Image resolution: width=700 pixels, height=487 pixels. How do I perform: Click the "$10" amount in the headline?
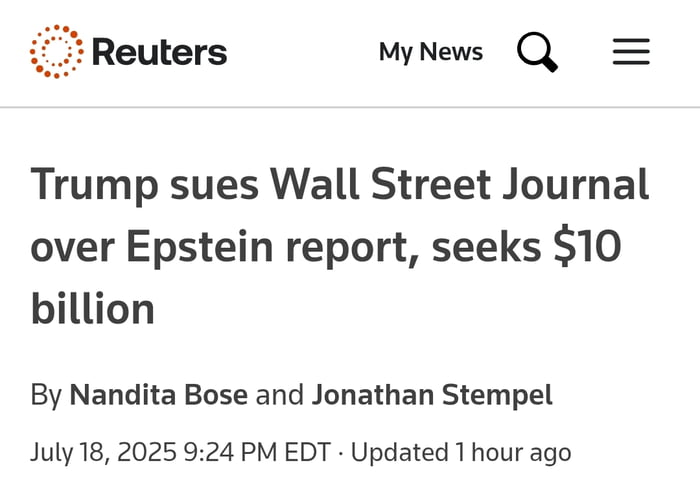click(x=586, y=247)
